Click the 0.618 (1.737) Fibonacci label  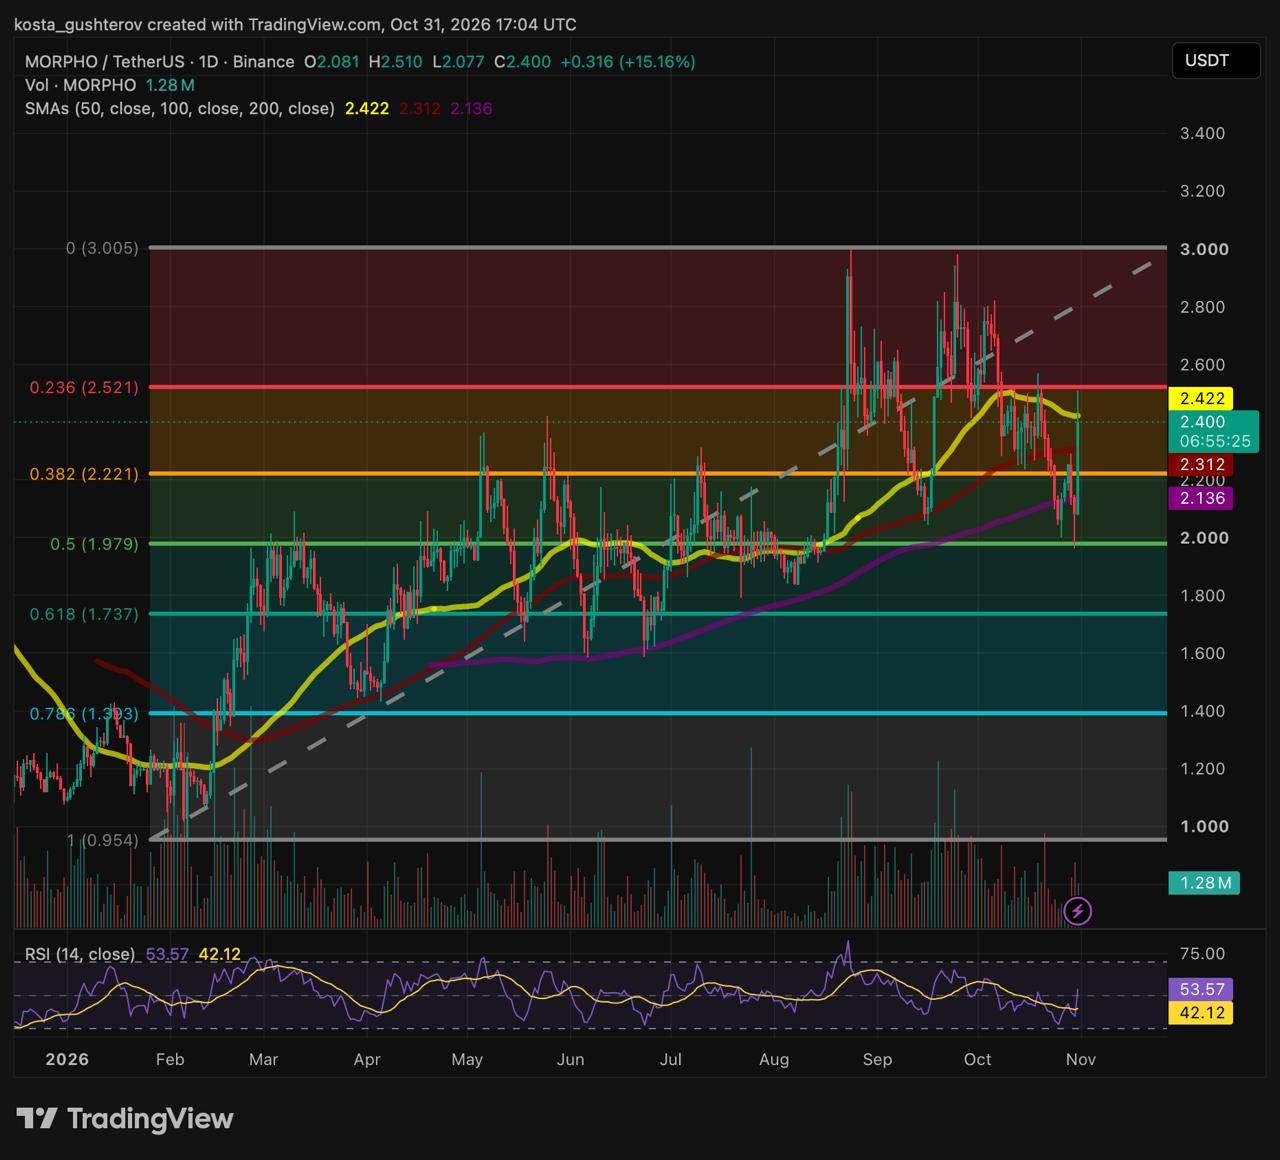tap(84, 614)
